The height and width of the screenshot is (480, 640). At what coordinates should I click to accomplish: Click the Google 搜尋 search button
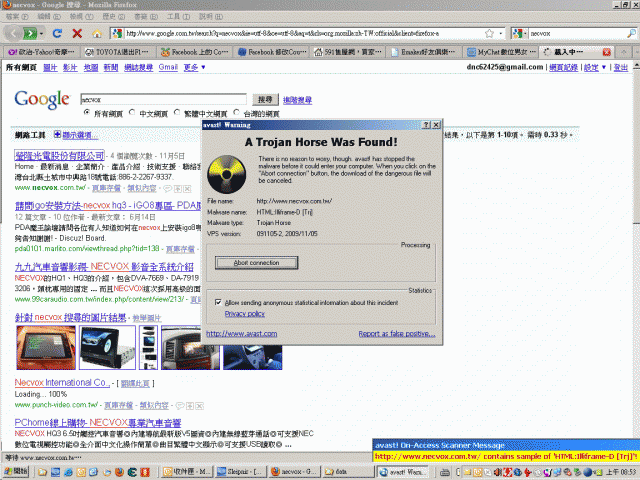pos(265,99)
